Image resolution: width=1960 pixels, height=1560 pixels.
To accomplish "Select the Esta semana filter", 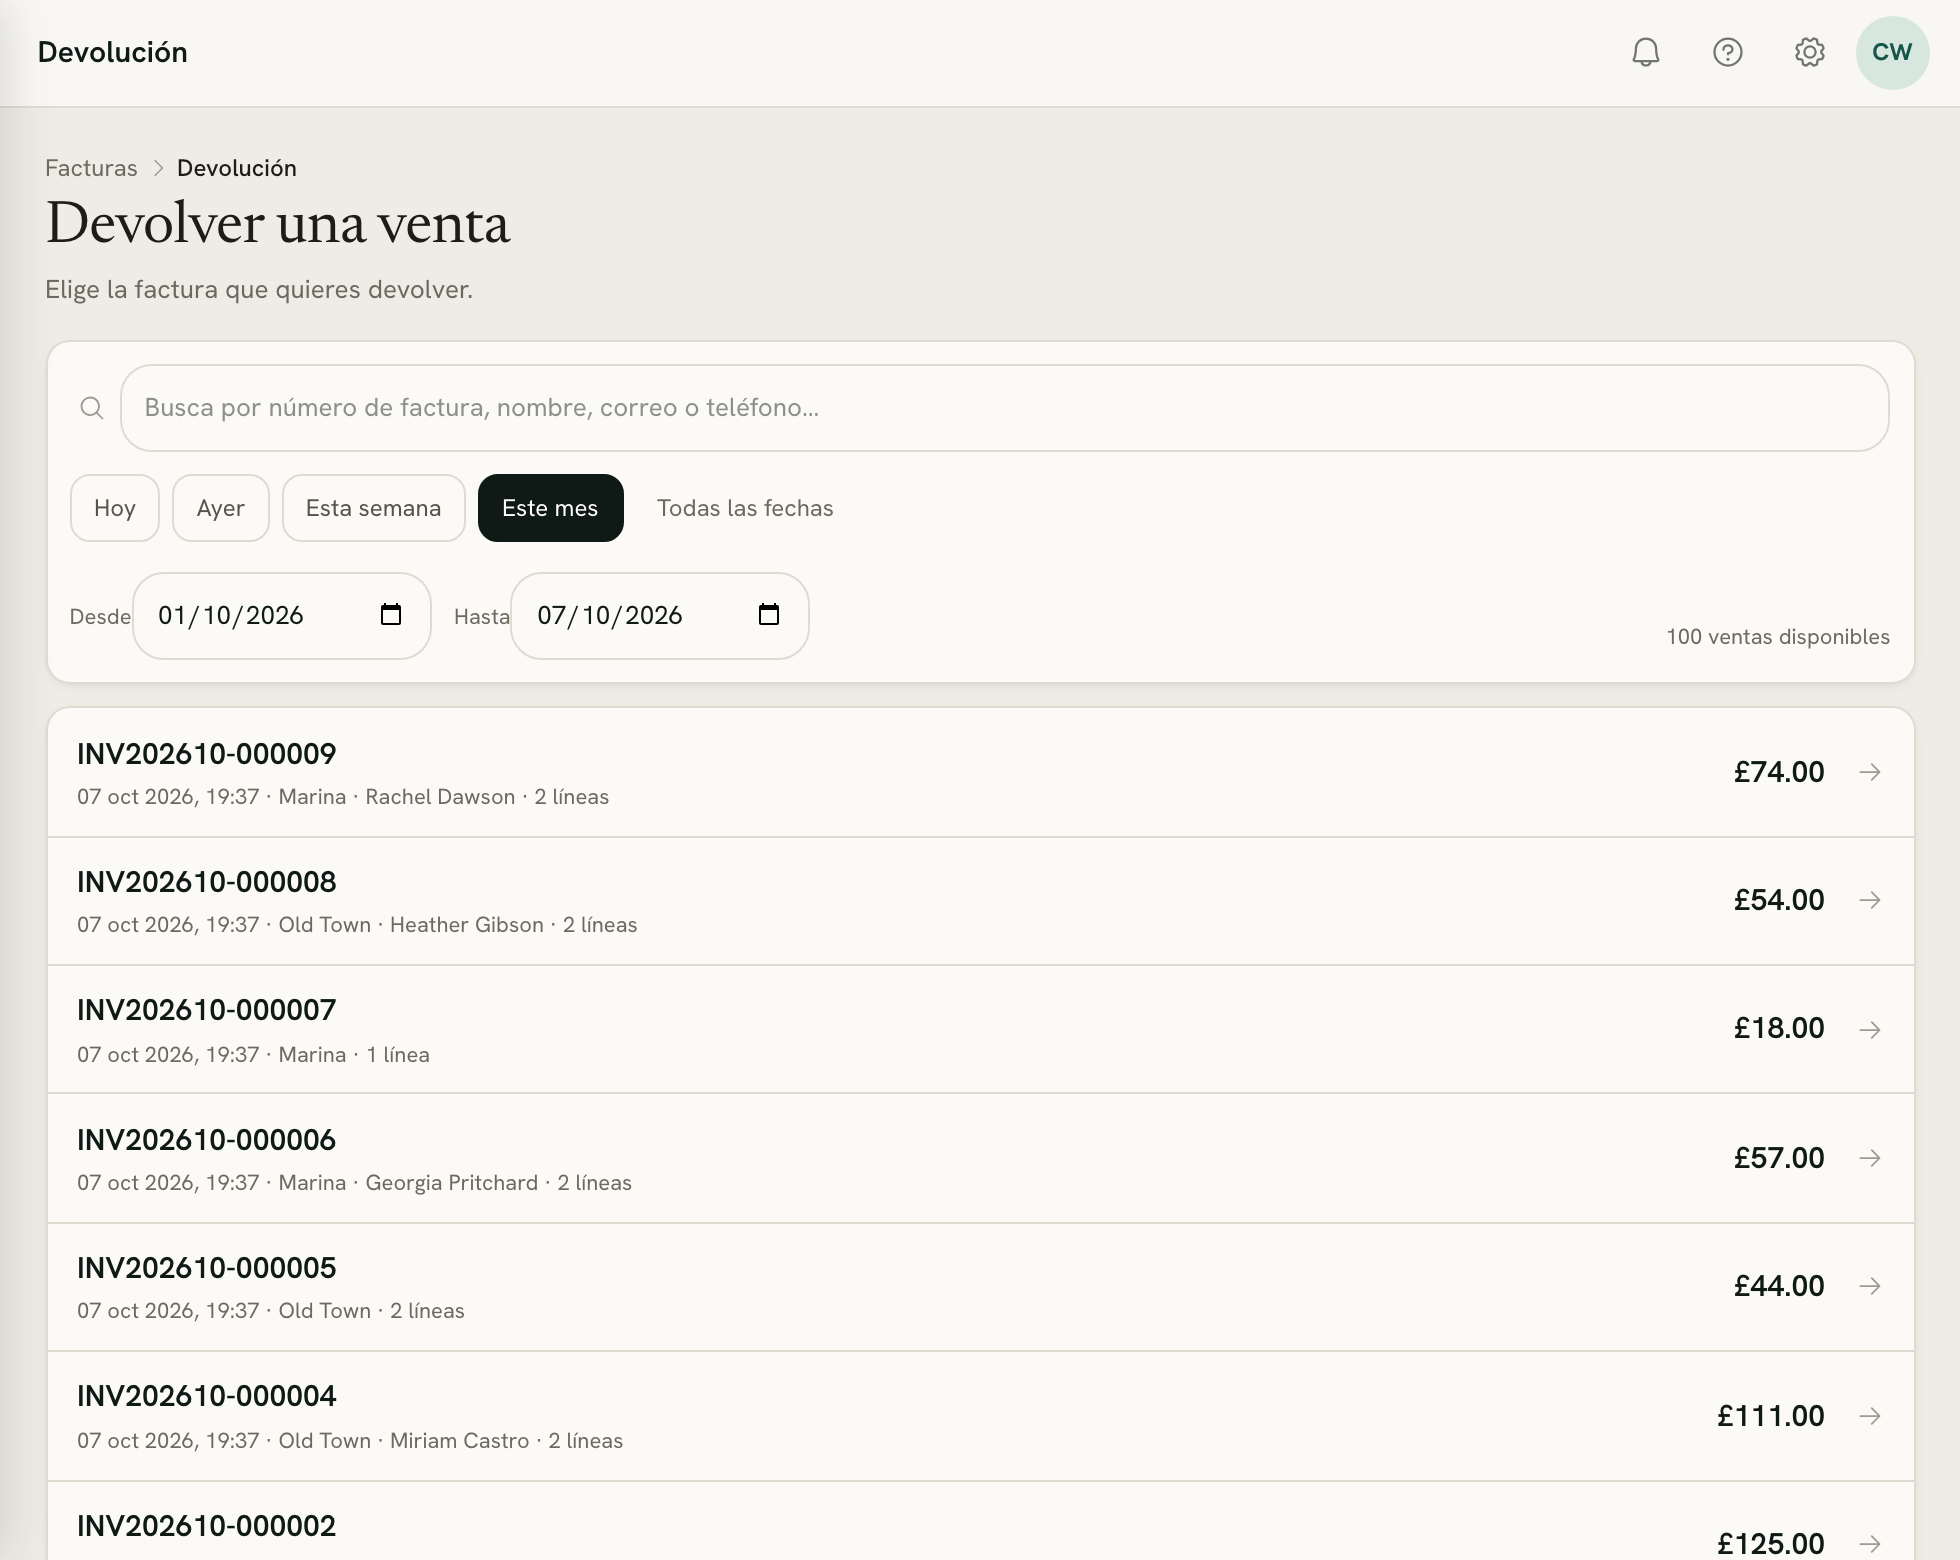I will pyautogui.click(x=374, y=508).
